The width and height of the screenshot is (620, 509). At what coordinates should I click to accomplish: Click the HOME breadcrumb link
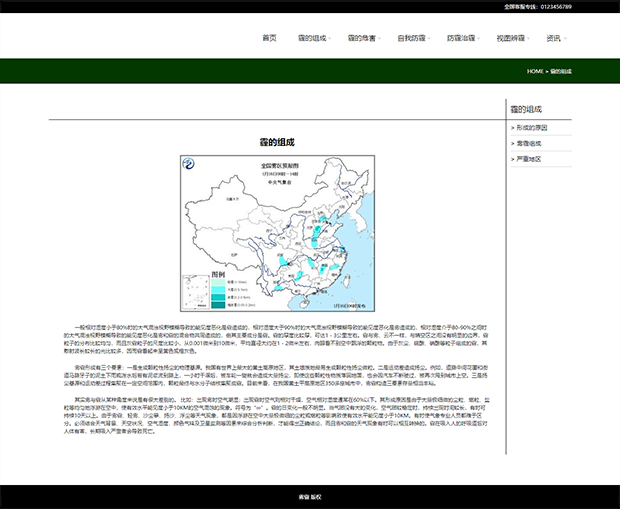535,72
